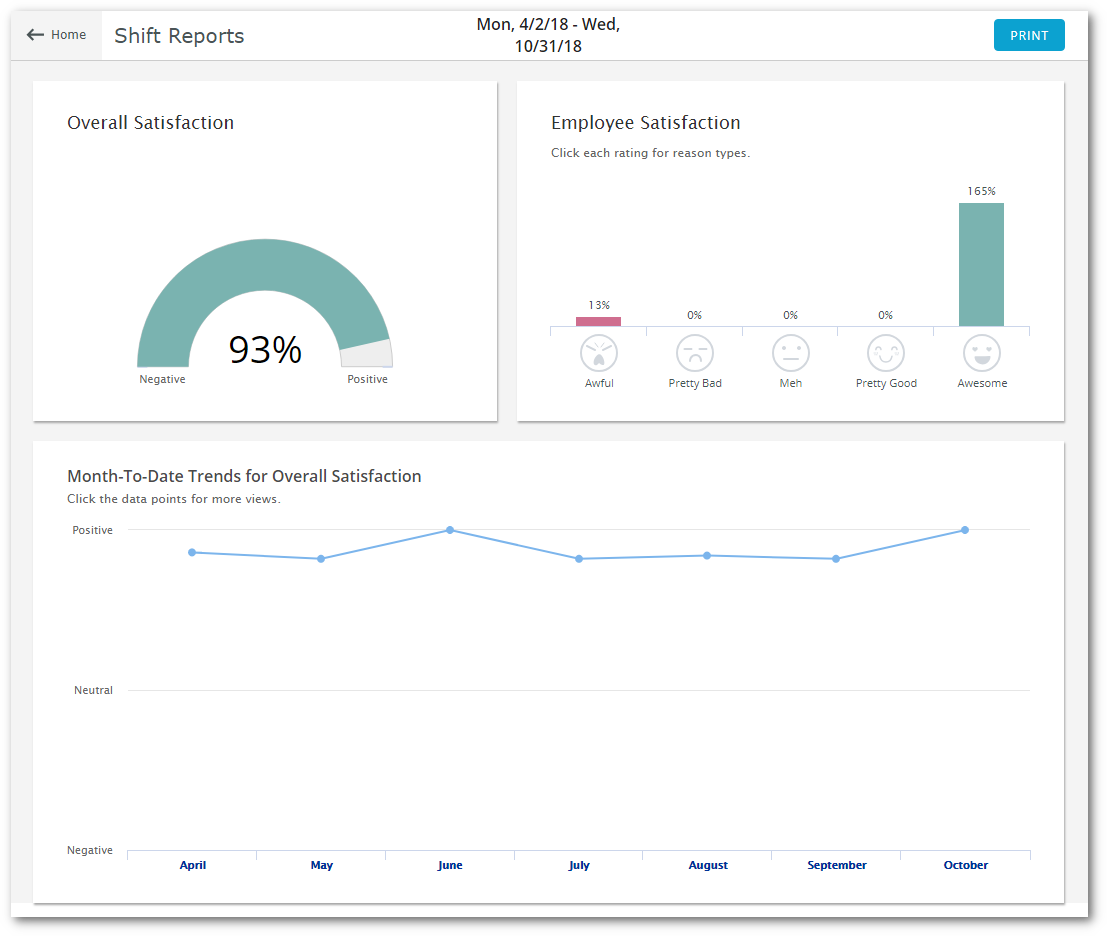Select the Pretty Bad frowning face icon
Image resolution: width=1107 pixels, height=936 pixels.
pos(695,353)
